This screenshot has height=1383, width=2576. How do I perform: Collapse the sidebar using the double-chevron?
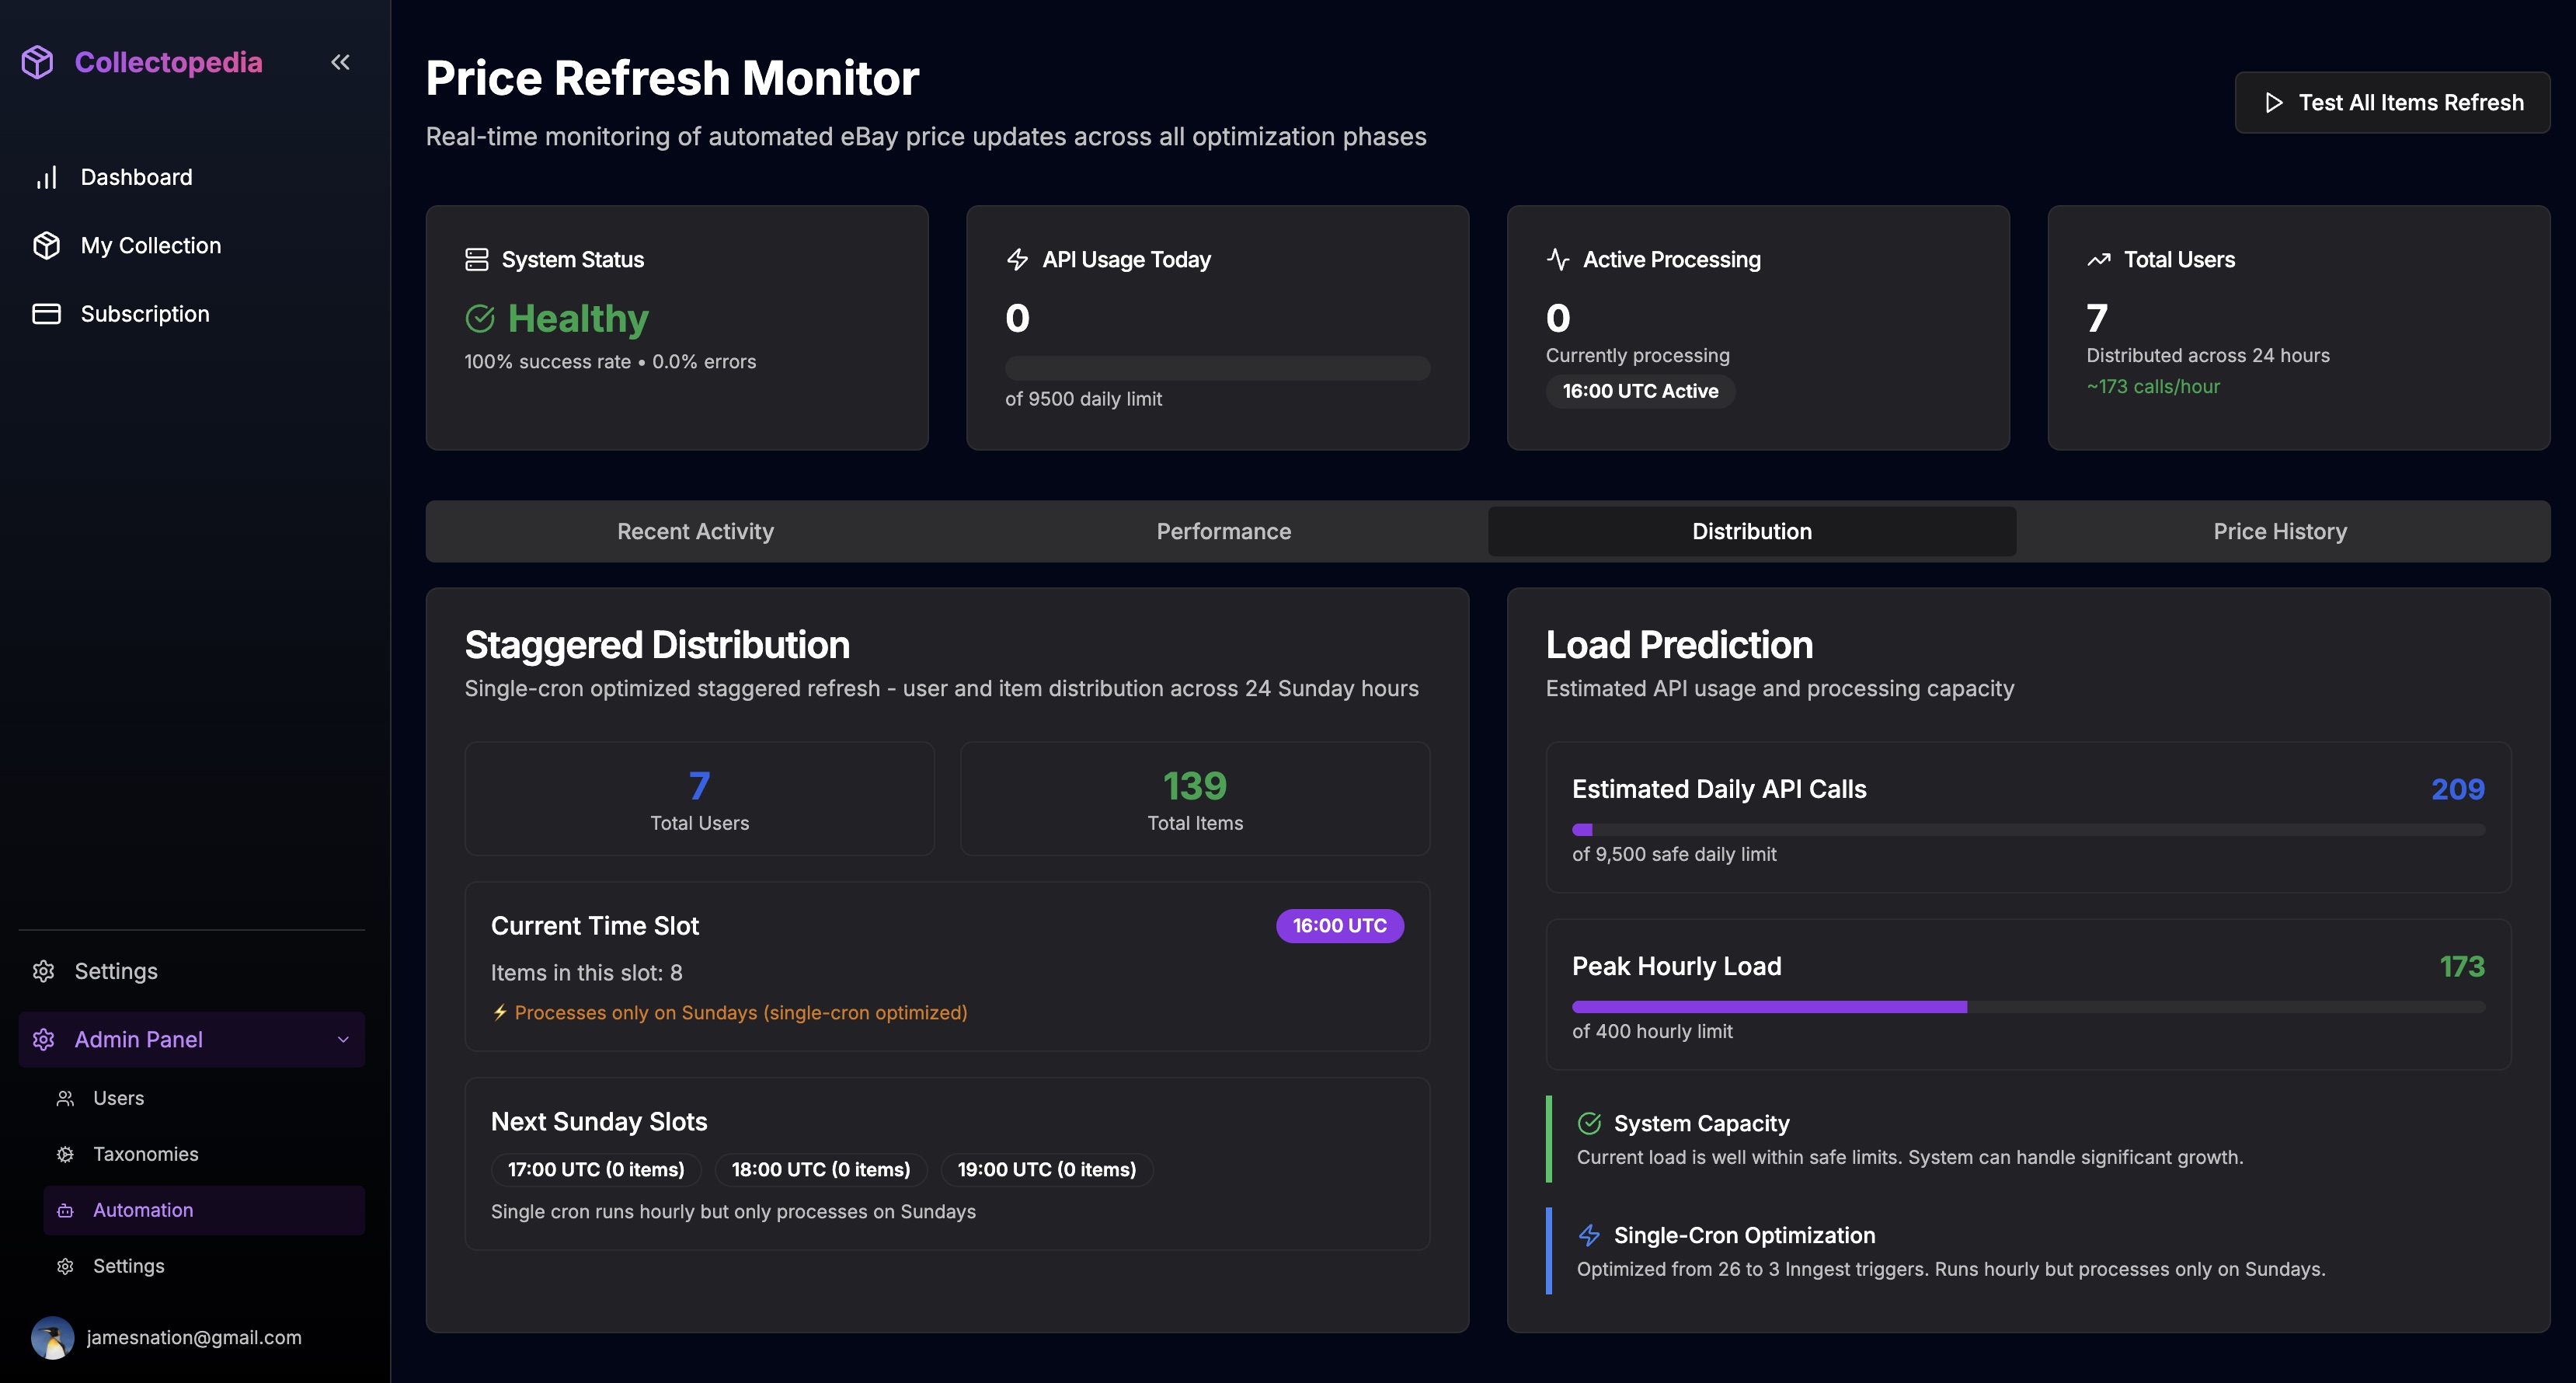pyautogui.click(x=340, y=62)
